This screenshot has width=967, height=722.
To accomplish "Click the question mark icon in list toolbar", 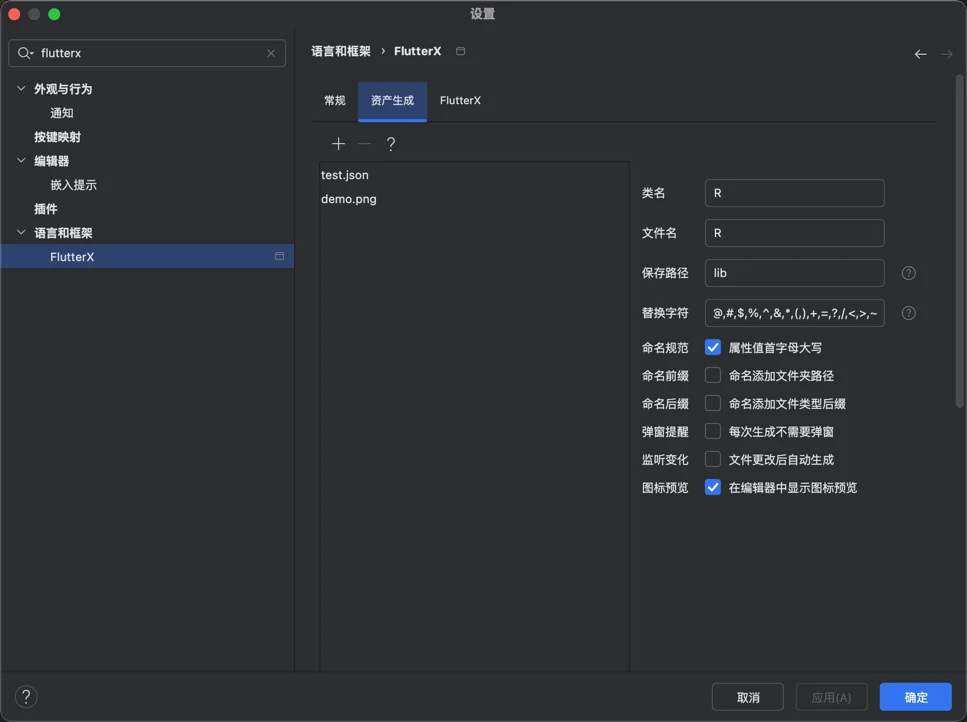I will tap(391, 144).
